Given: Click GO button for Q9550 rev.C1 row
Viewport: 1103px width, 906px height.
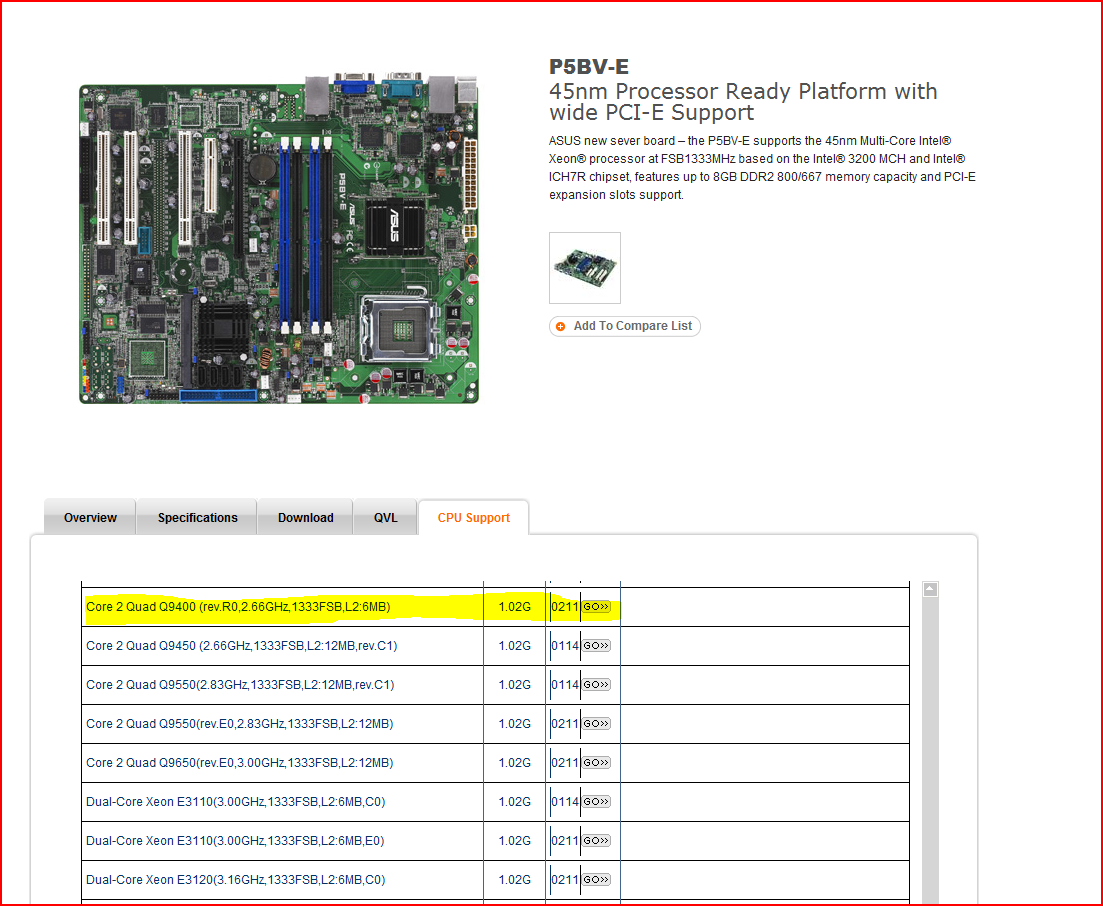Looking at the screenshot, I should click(x=596, y=685).
